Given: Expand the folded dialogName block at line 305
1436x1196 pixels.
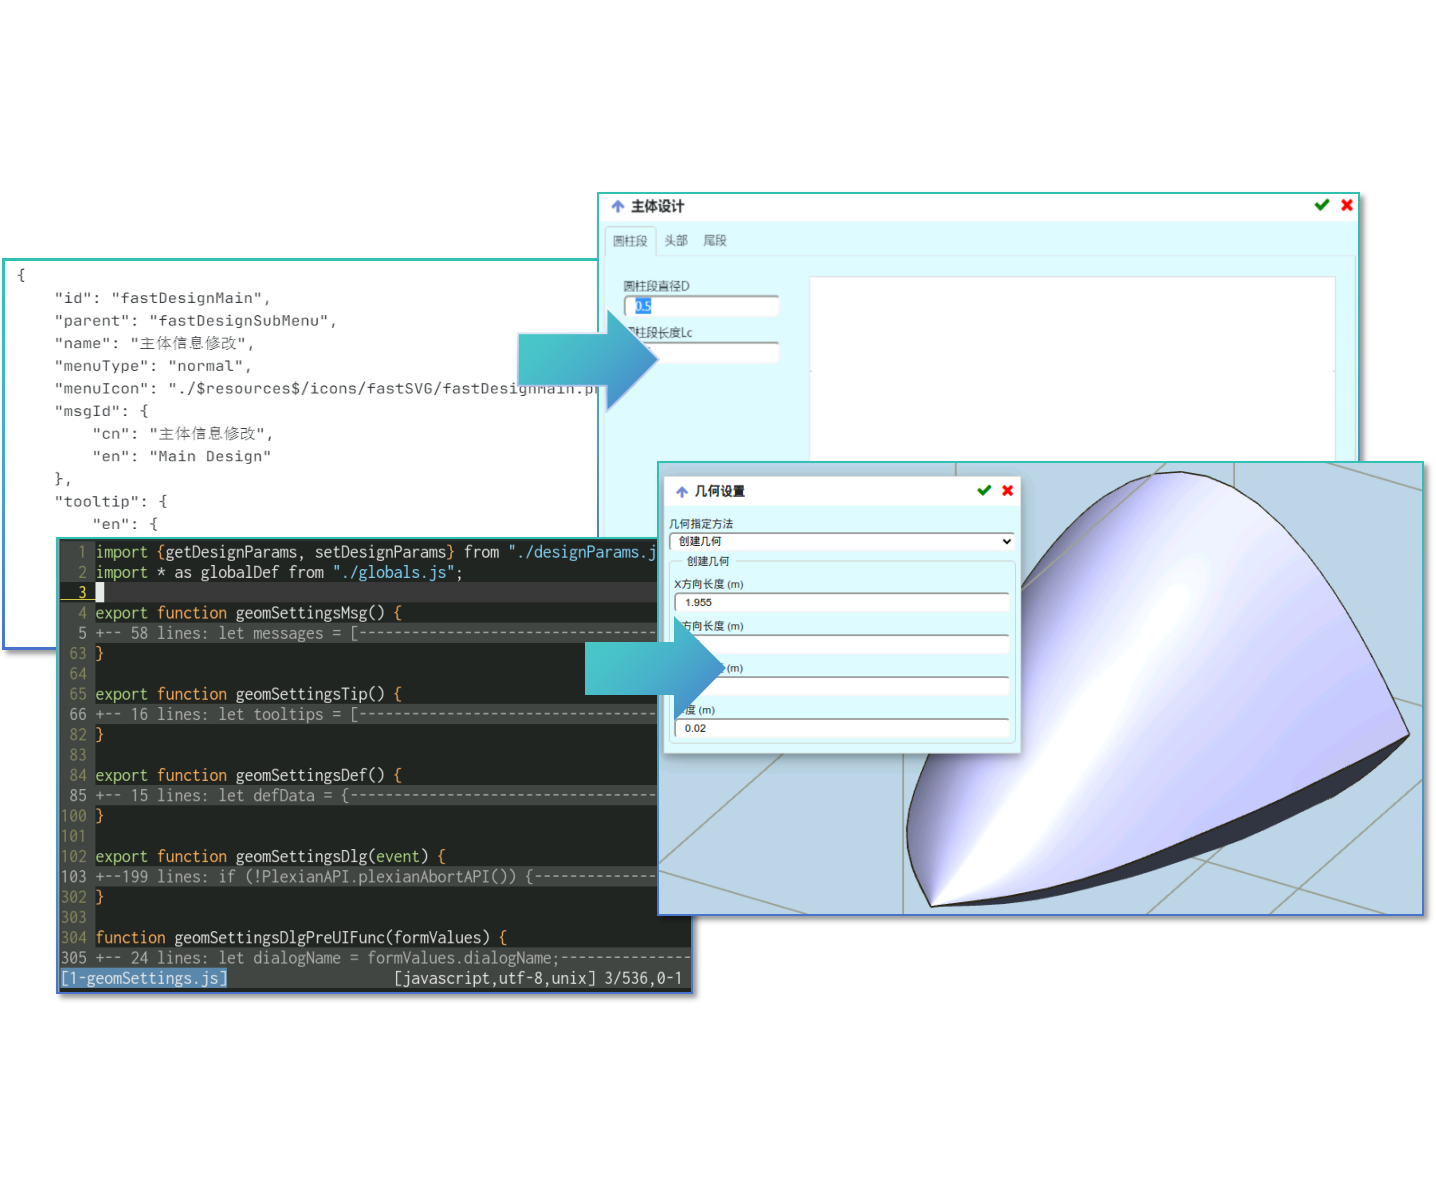Looking at the screenshot, I should pyautogui.click(x=375, y=958).
